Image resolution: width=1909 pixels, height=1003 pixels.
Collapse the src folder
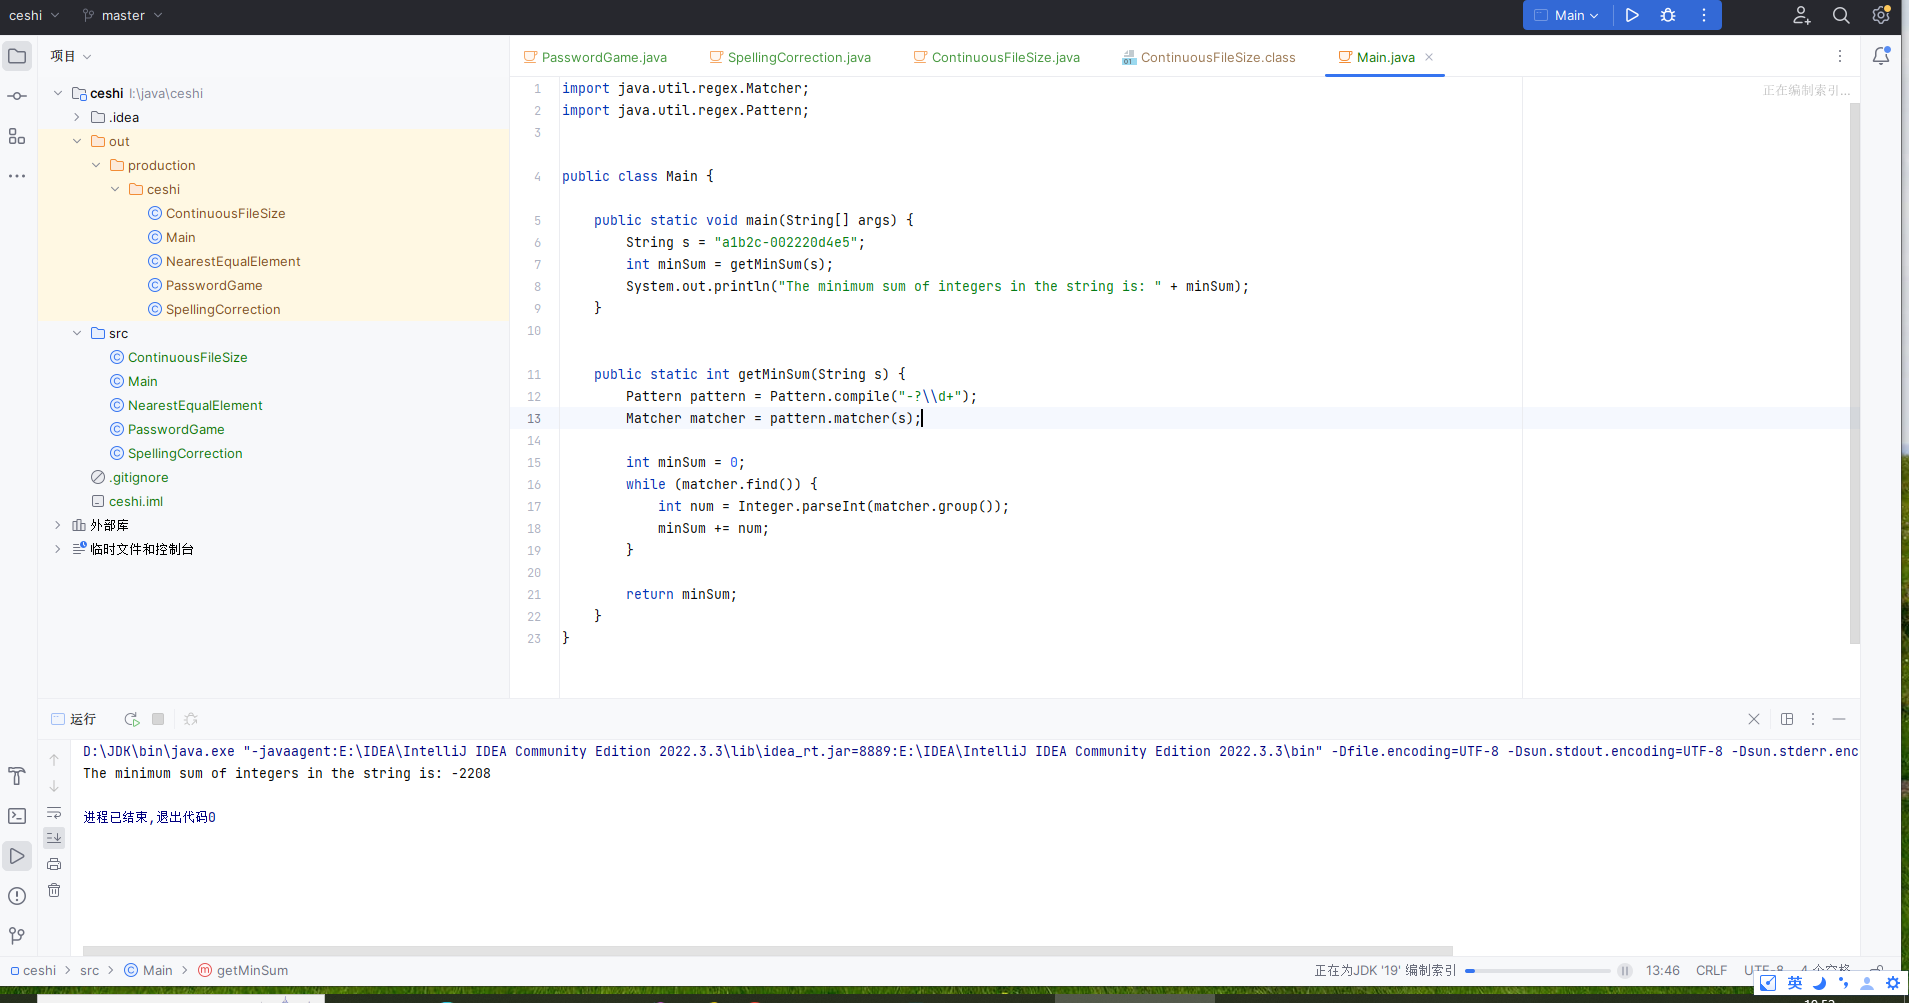(77, 333)
